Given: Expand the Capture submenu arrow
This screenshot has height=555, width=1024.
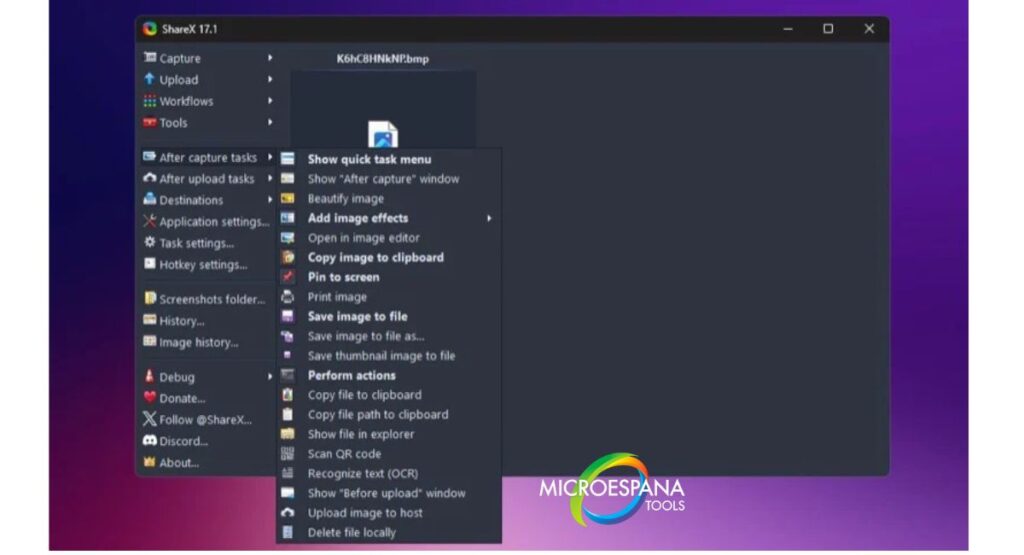Looking at the screenshot, I should coord(270,57).
